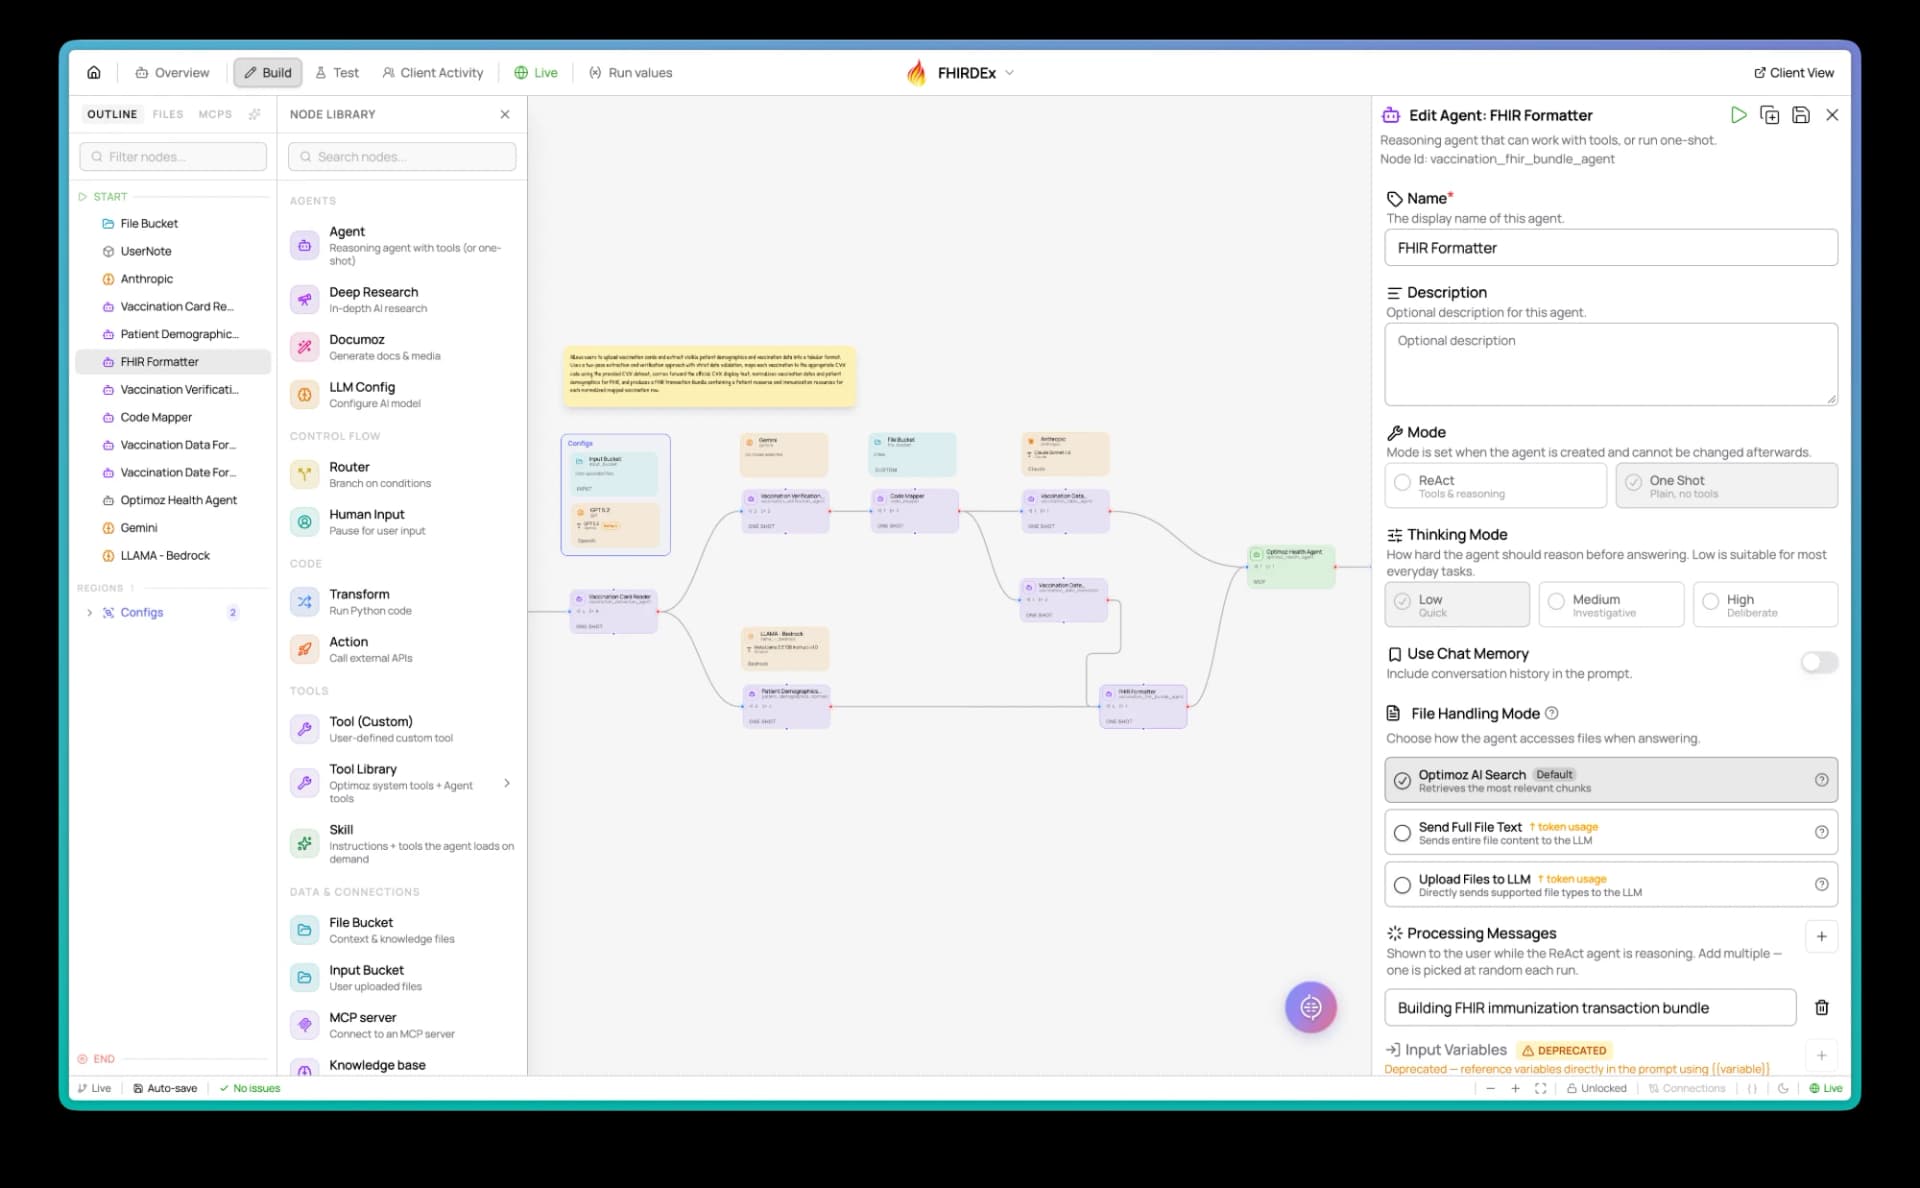Fit the canvas to screen
The image size is (1920, 1188).
(x=1540, y=1088)
